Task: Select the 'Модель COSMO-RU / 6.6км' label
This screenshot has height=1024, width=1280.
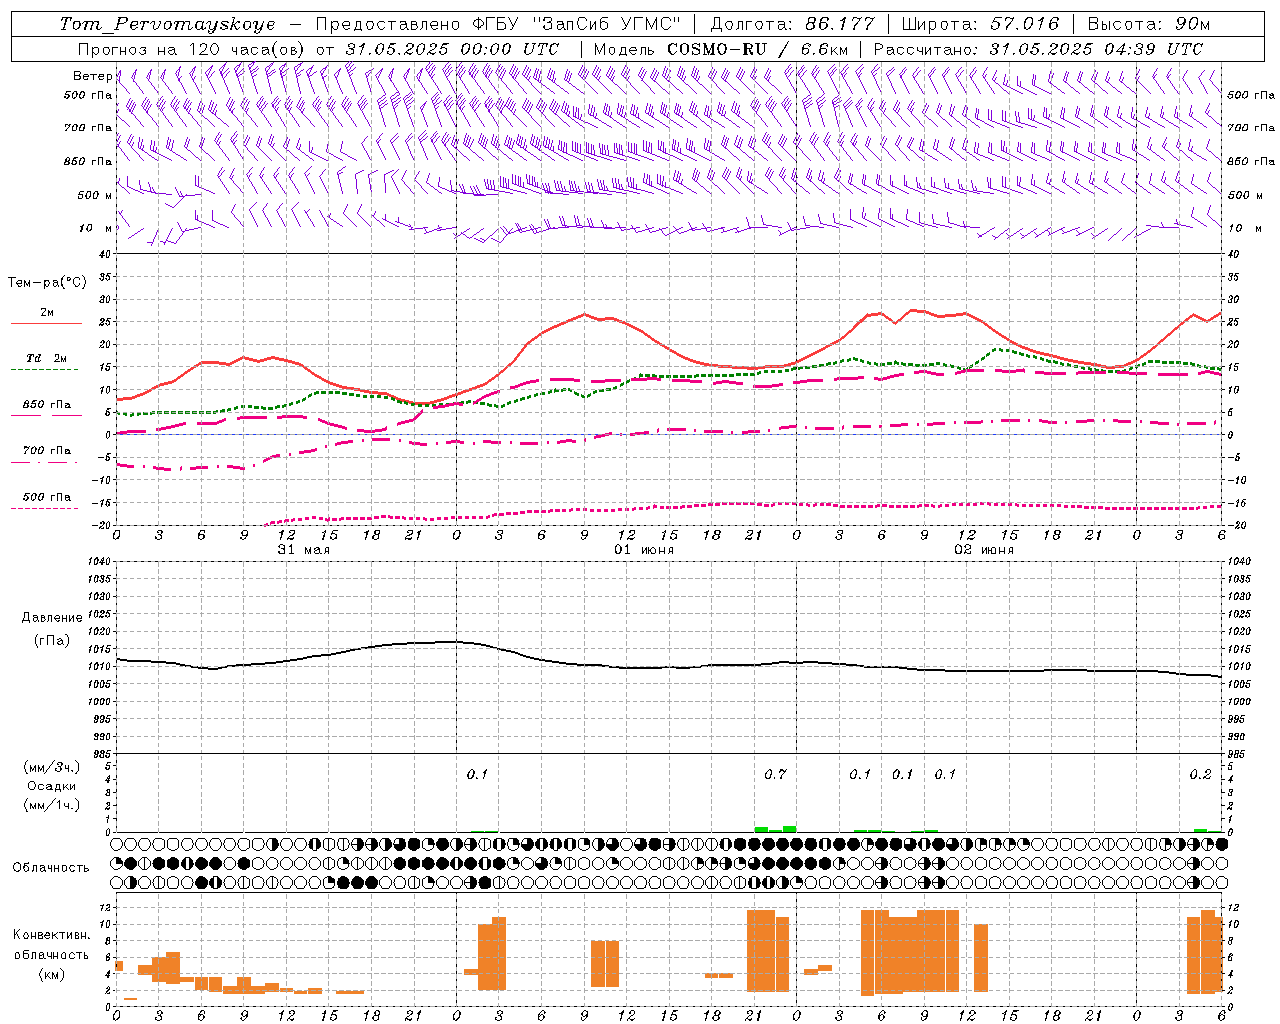Action: tap(721, 49)
